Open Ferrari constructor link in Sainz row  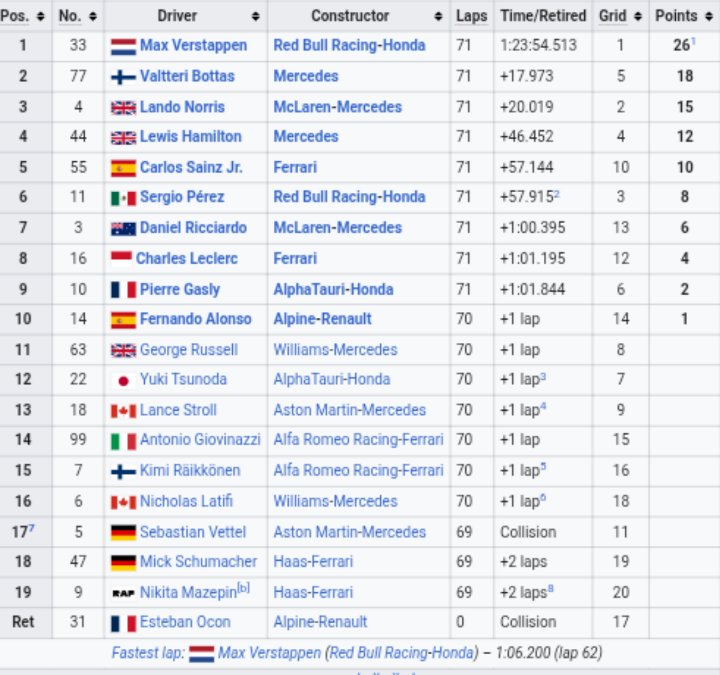pos(295,167)
